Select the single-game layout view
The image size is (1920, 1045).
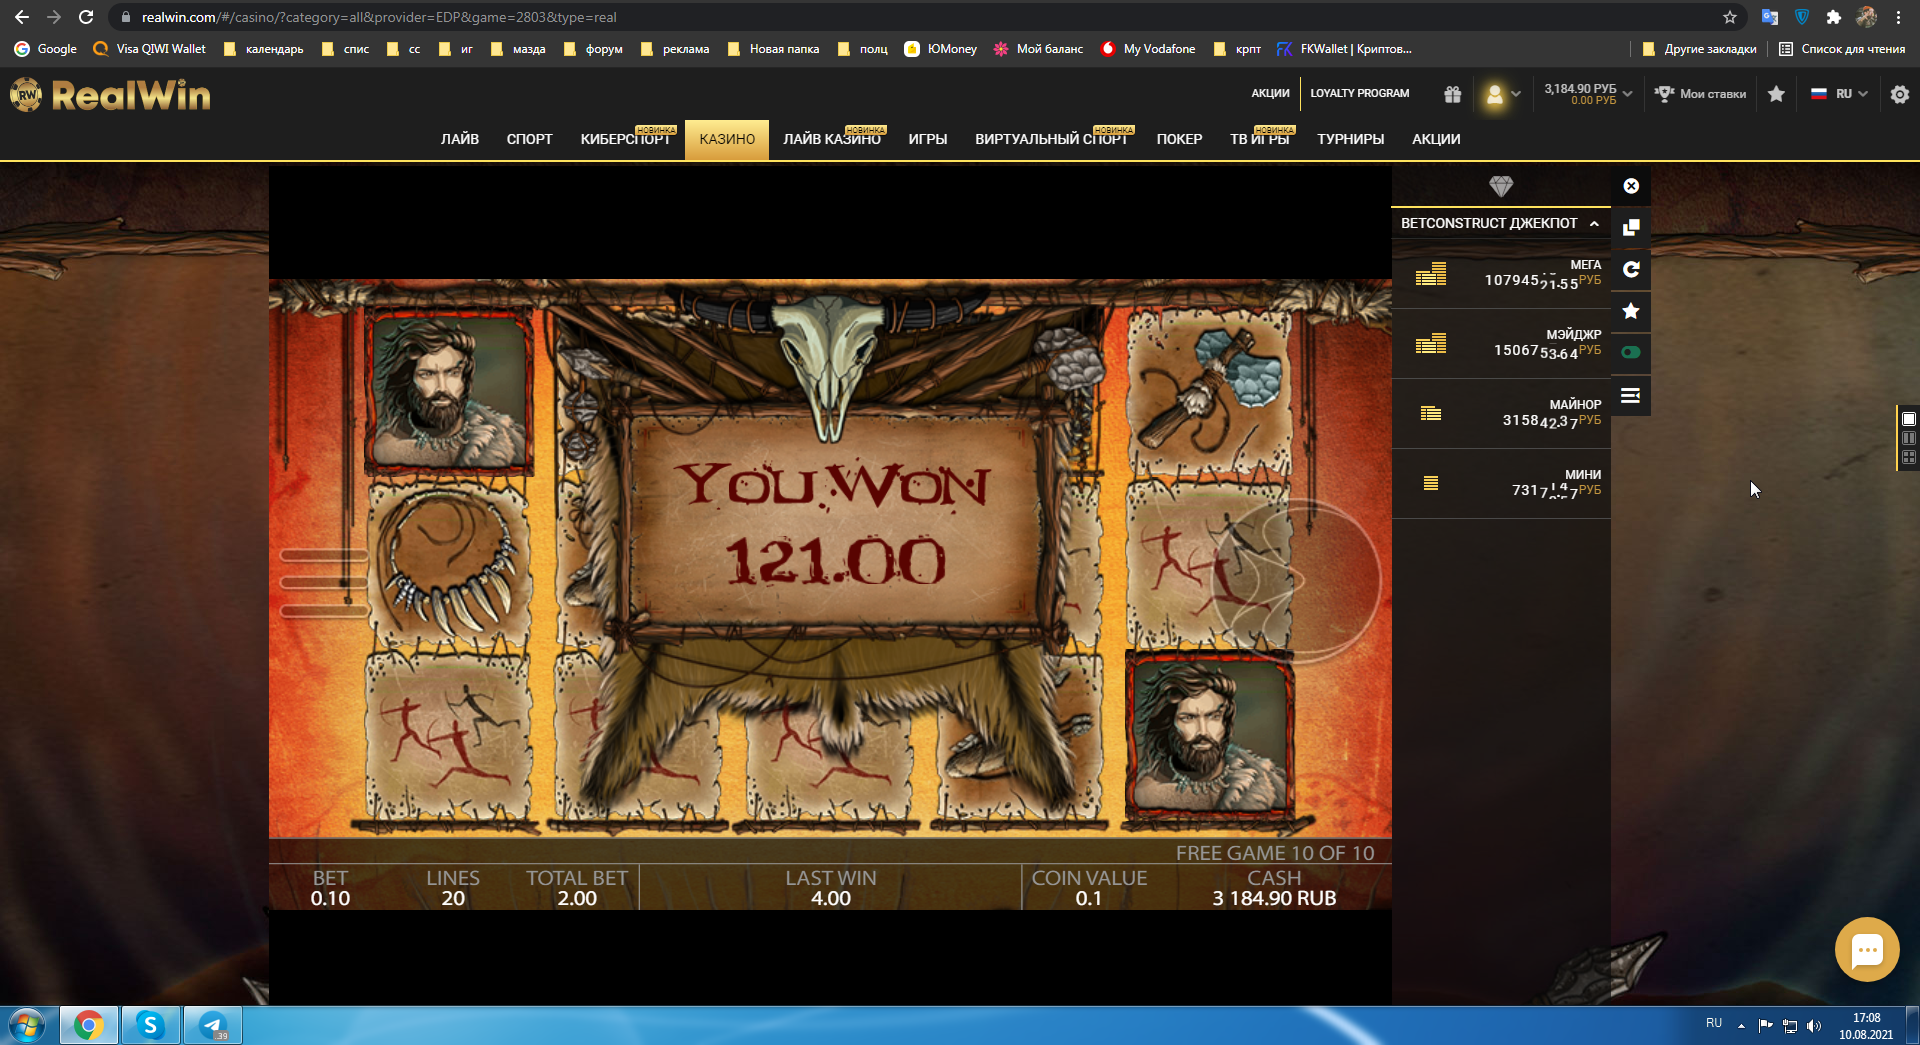(1908, 419)
